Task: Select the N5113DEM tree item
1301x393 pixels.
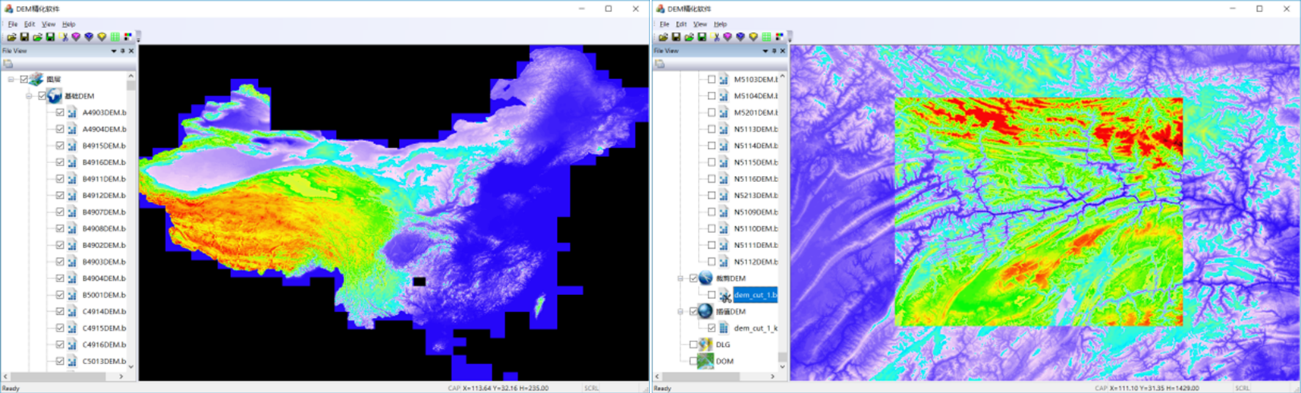Action: (755, 129)
